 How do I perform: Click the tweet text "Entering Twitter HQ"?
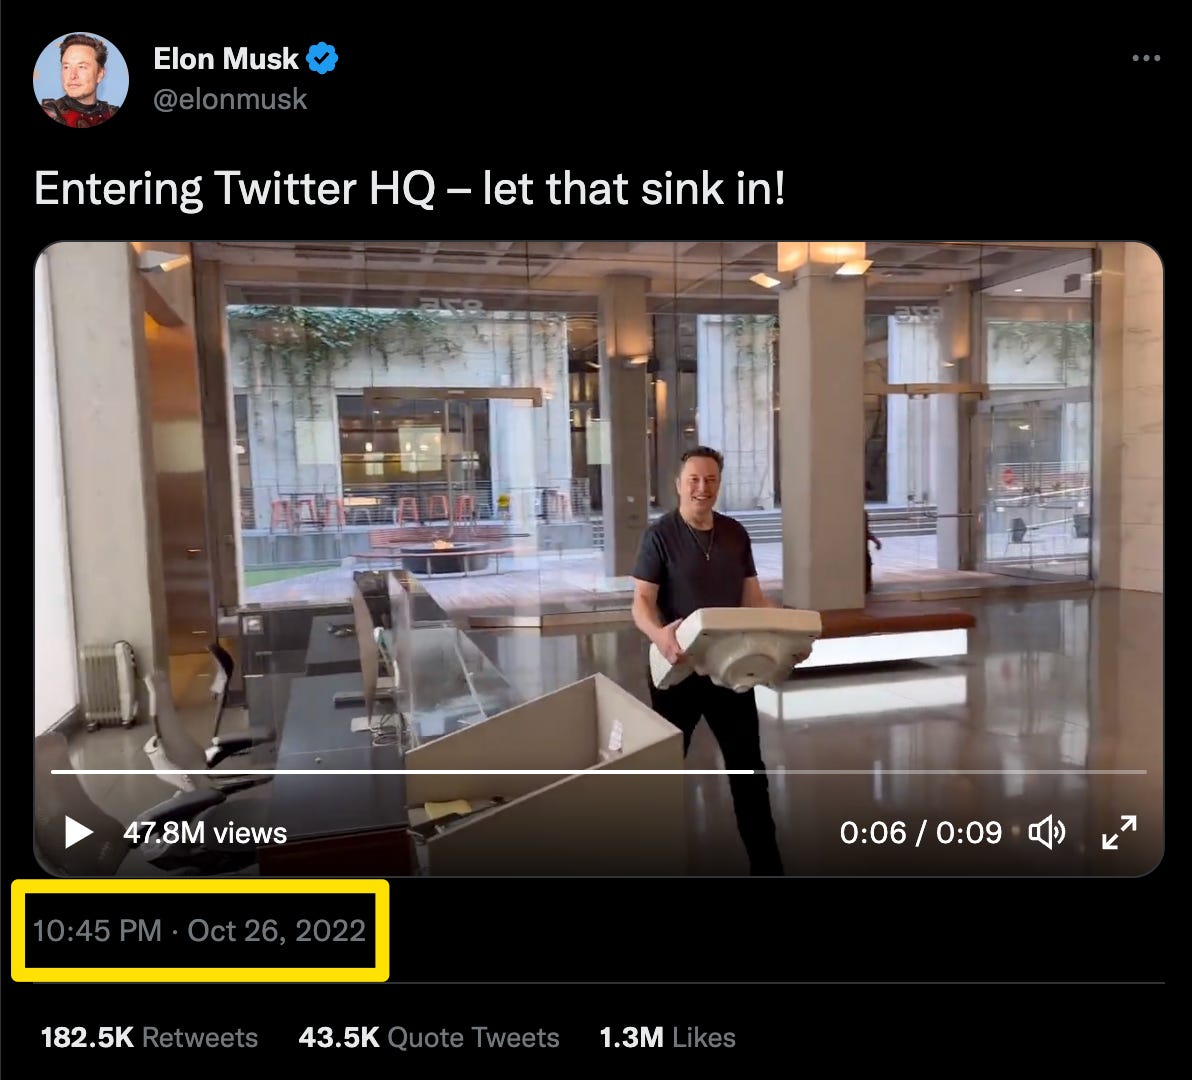tap(235, 188)
